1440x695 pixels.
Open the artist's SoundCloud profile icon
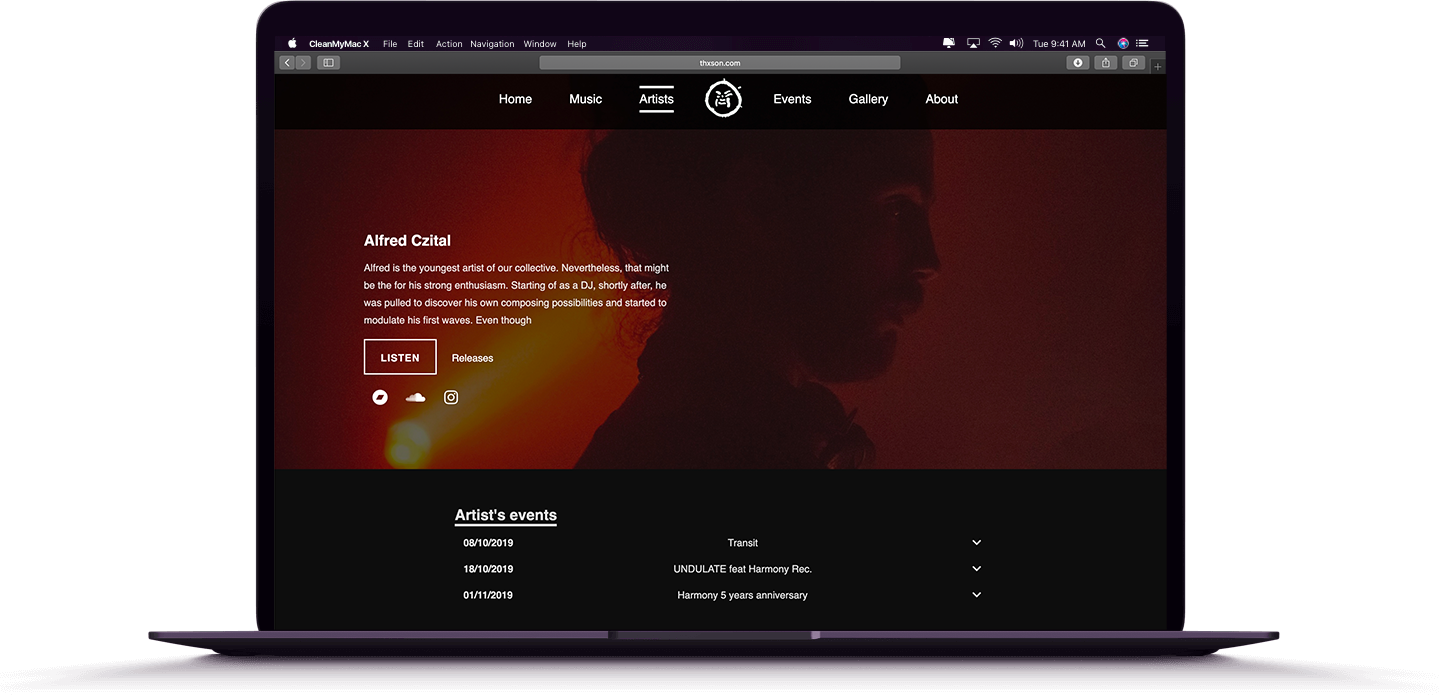(x=415, y=397)
